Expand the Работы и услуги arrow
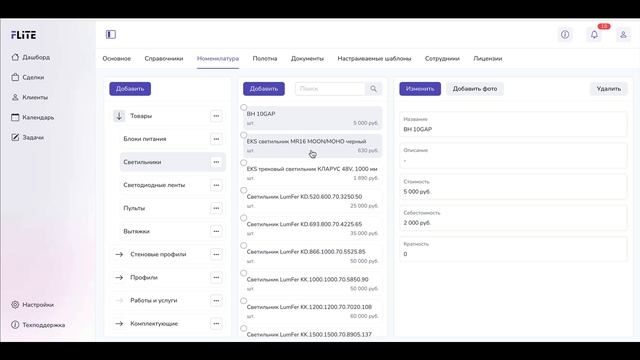 [119, 300]
